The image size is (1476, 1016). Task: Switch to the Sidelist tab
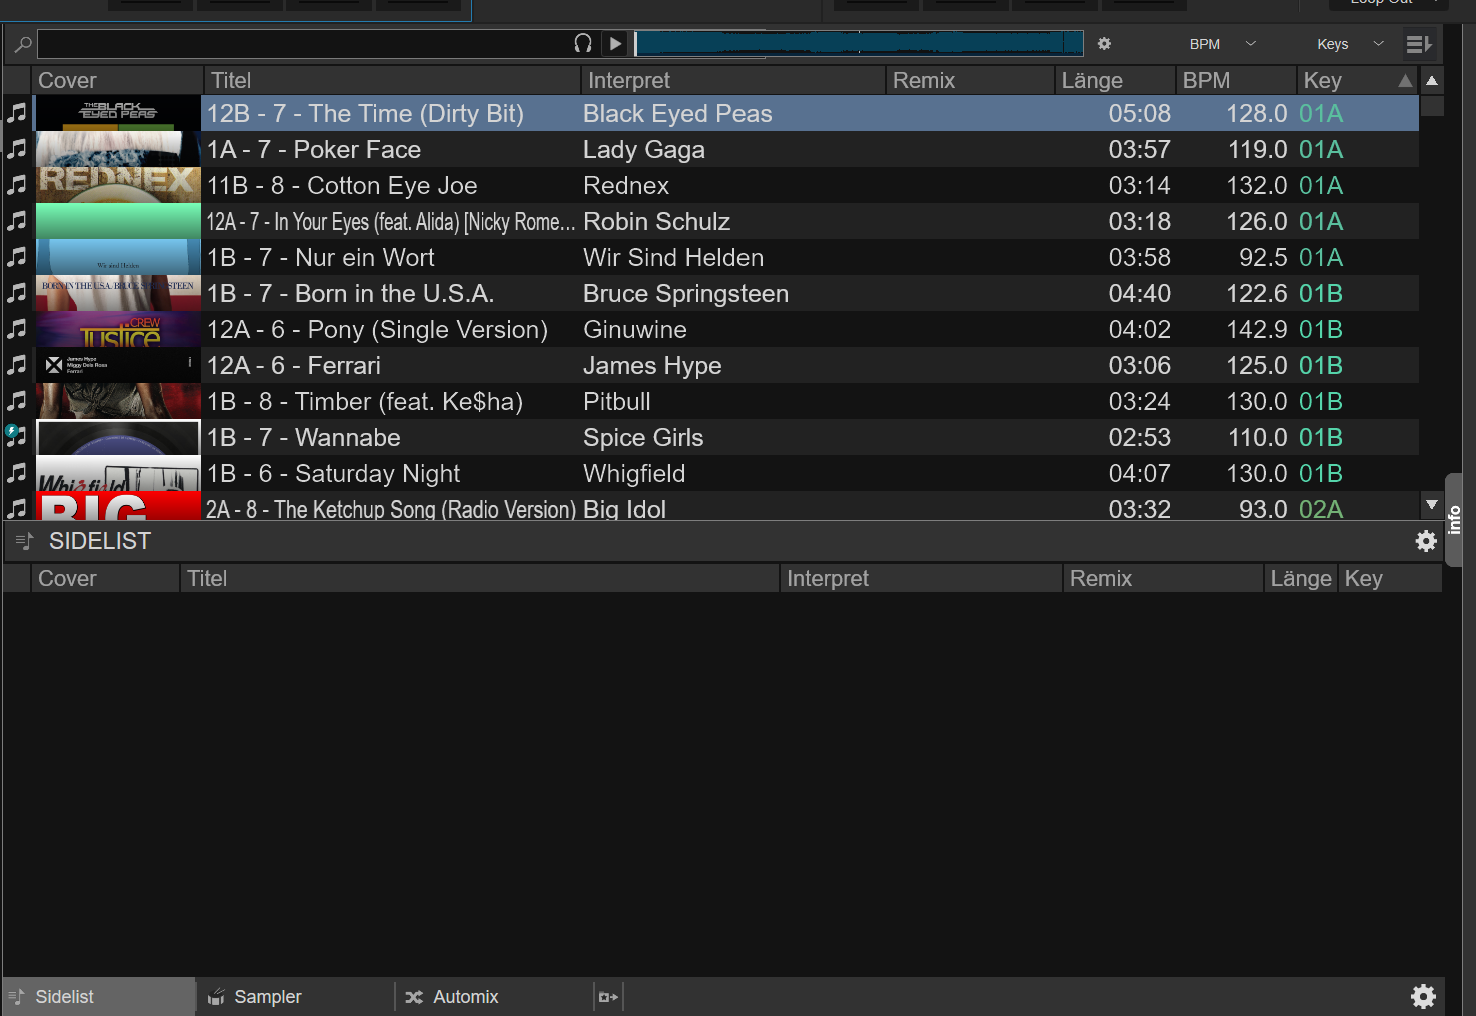click(99, 997)
